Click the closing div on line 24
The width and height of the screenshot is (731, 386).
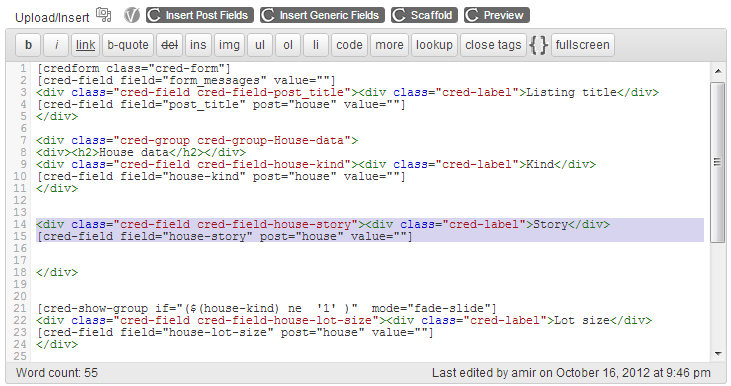pyautogui.click(x=57, y=345)
